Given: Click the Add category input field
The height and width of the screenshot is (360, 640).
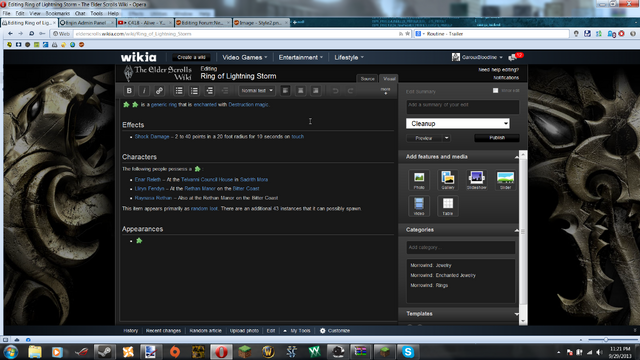Looking at the screenshot, I should pos(461,247).
